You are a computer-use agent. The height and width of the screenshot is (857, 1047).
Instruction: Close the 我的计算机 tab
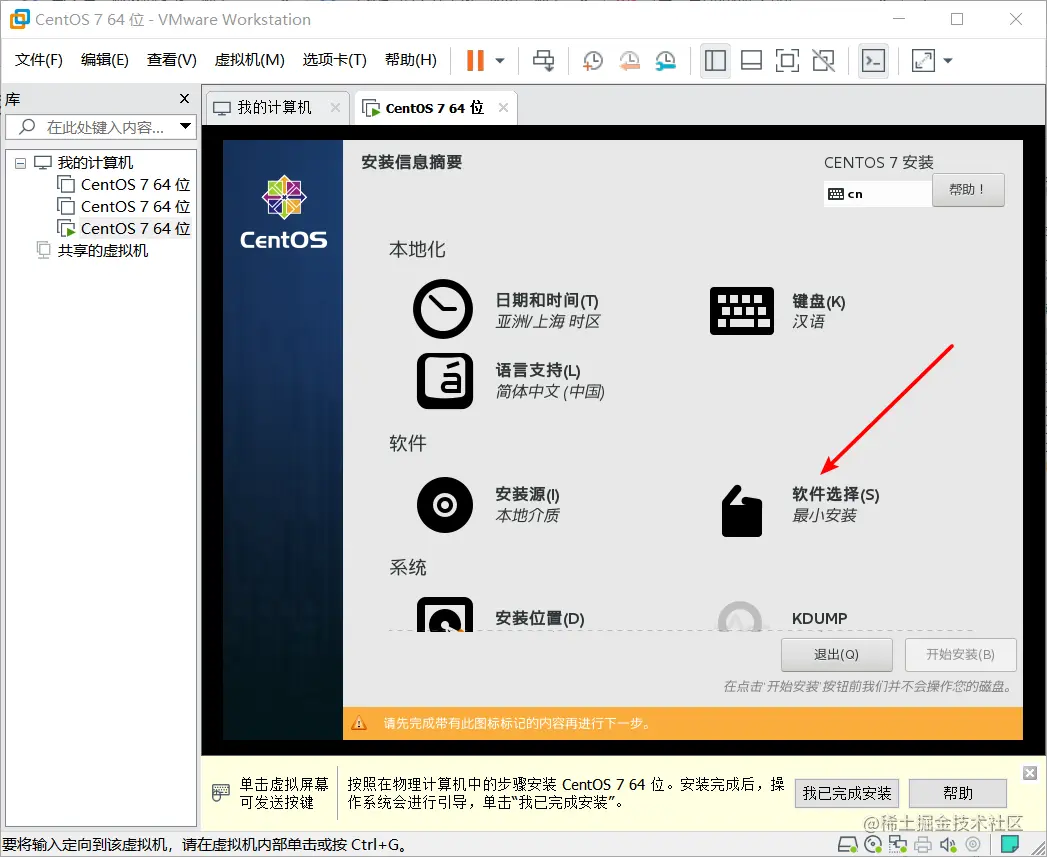coord(335,108)
